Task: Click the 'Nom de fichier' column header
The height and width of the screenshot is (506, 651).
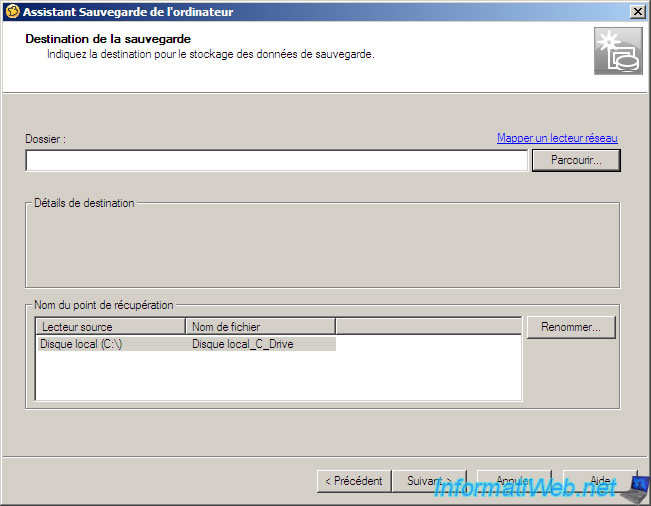Action: pyautogui.click(x=260, y=327)
